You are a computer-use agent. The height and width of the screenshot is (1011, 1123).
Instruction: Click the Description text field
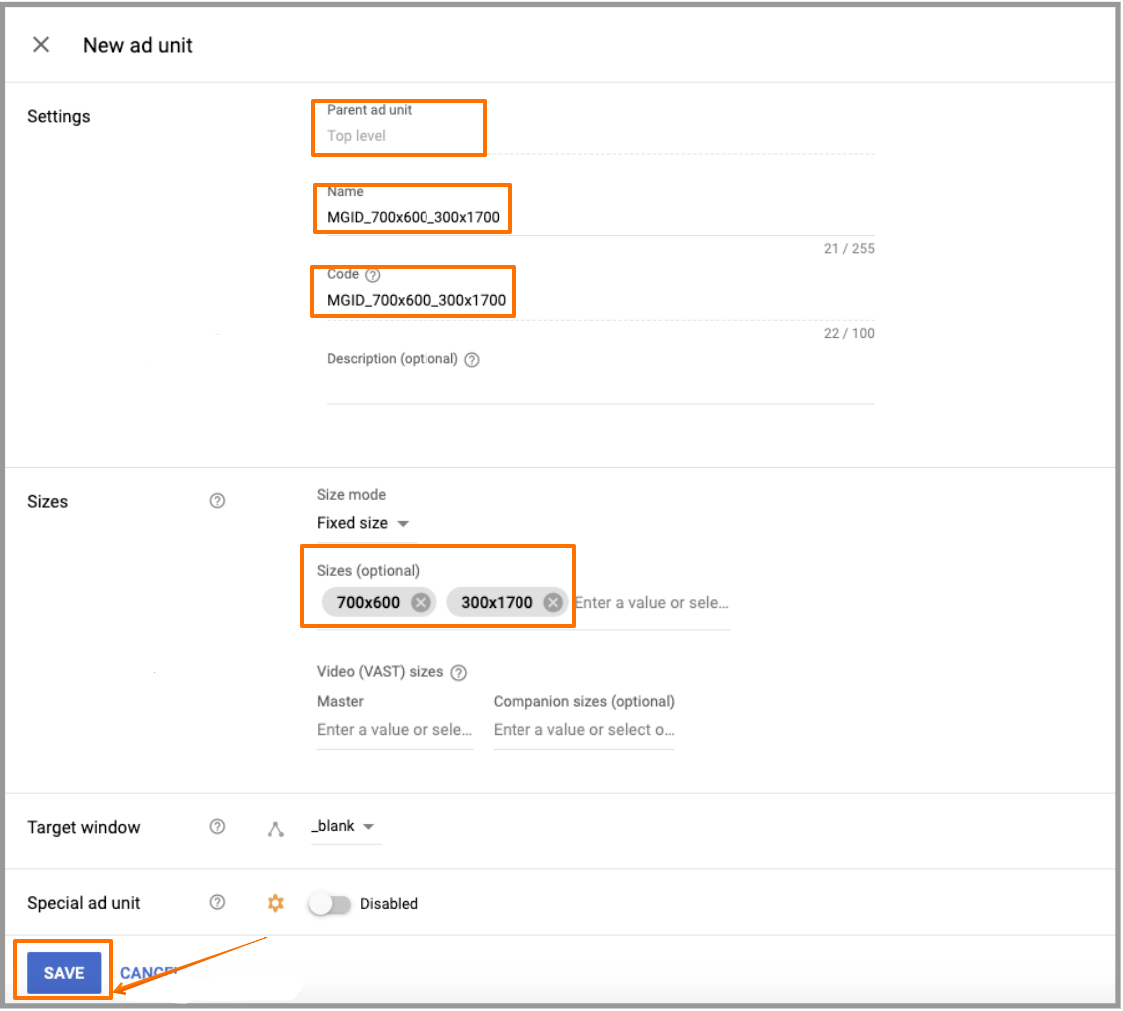tap(600, 388)
